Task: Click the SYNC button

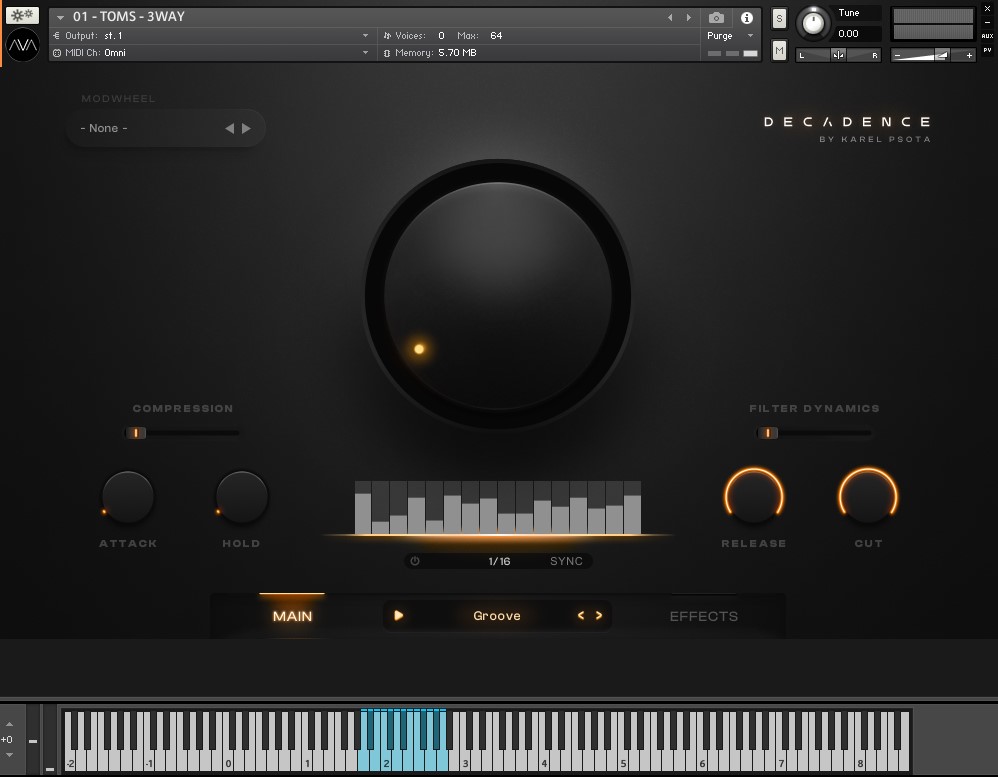Action: (566, 561)
